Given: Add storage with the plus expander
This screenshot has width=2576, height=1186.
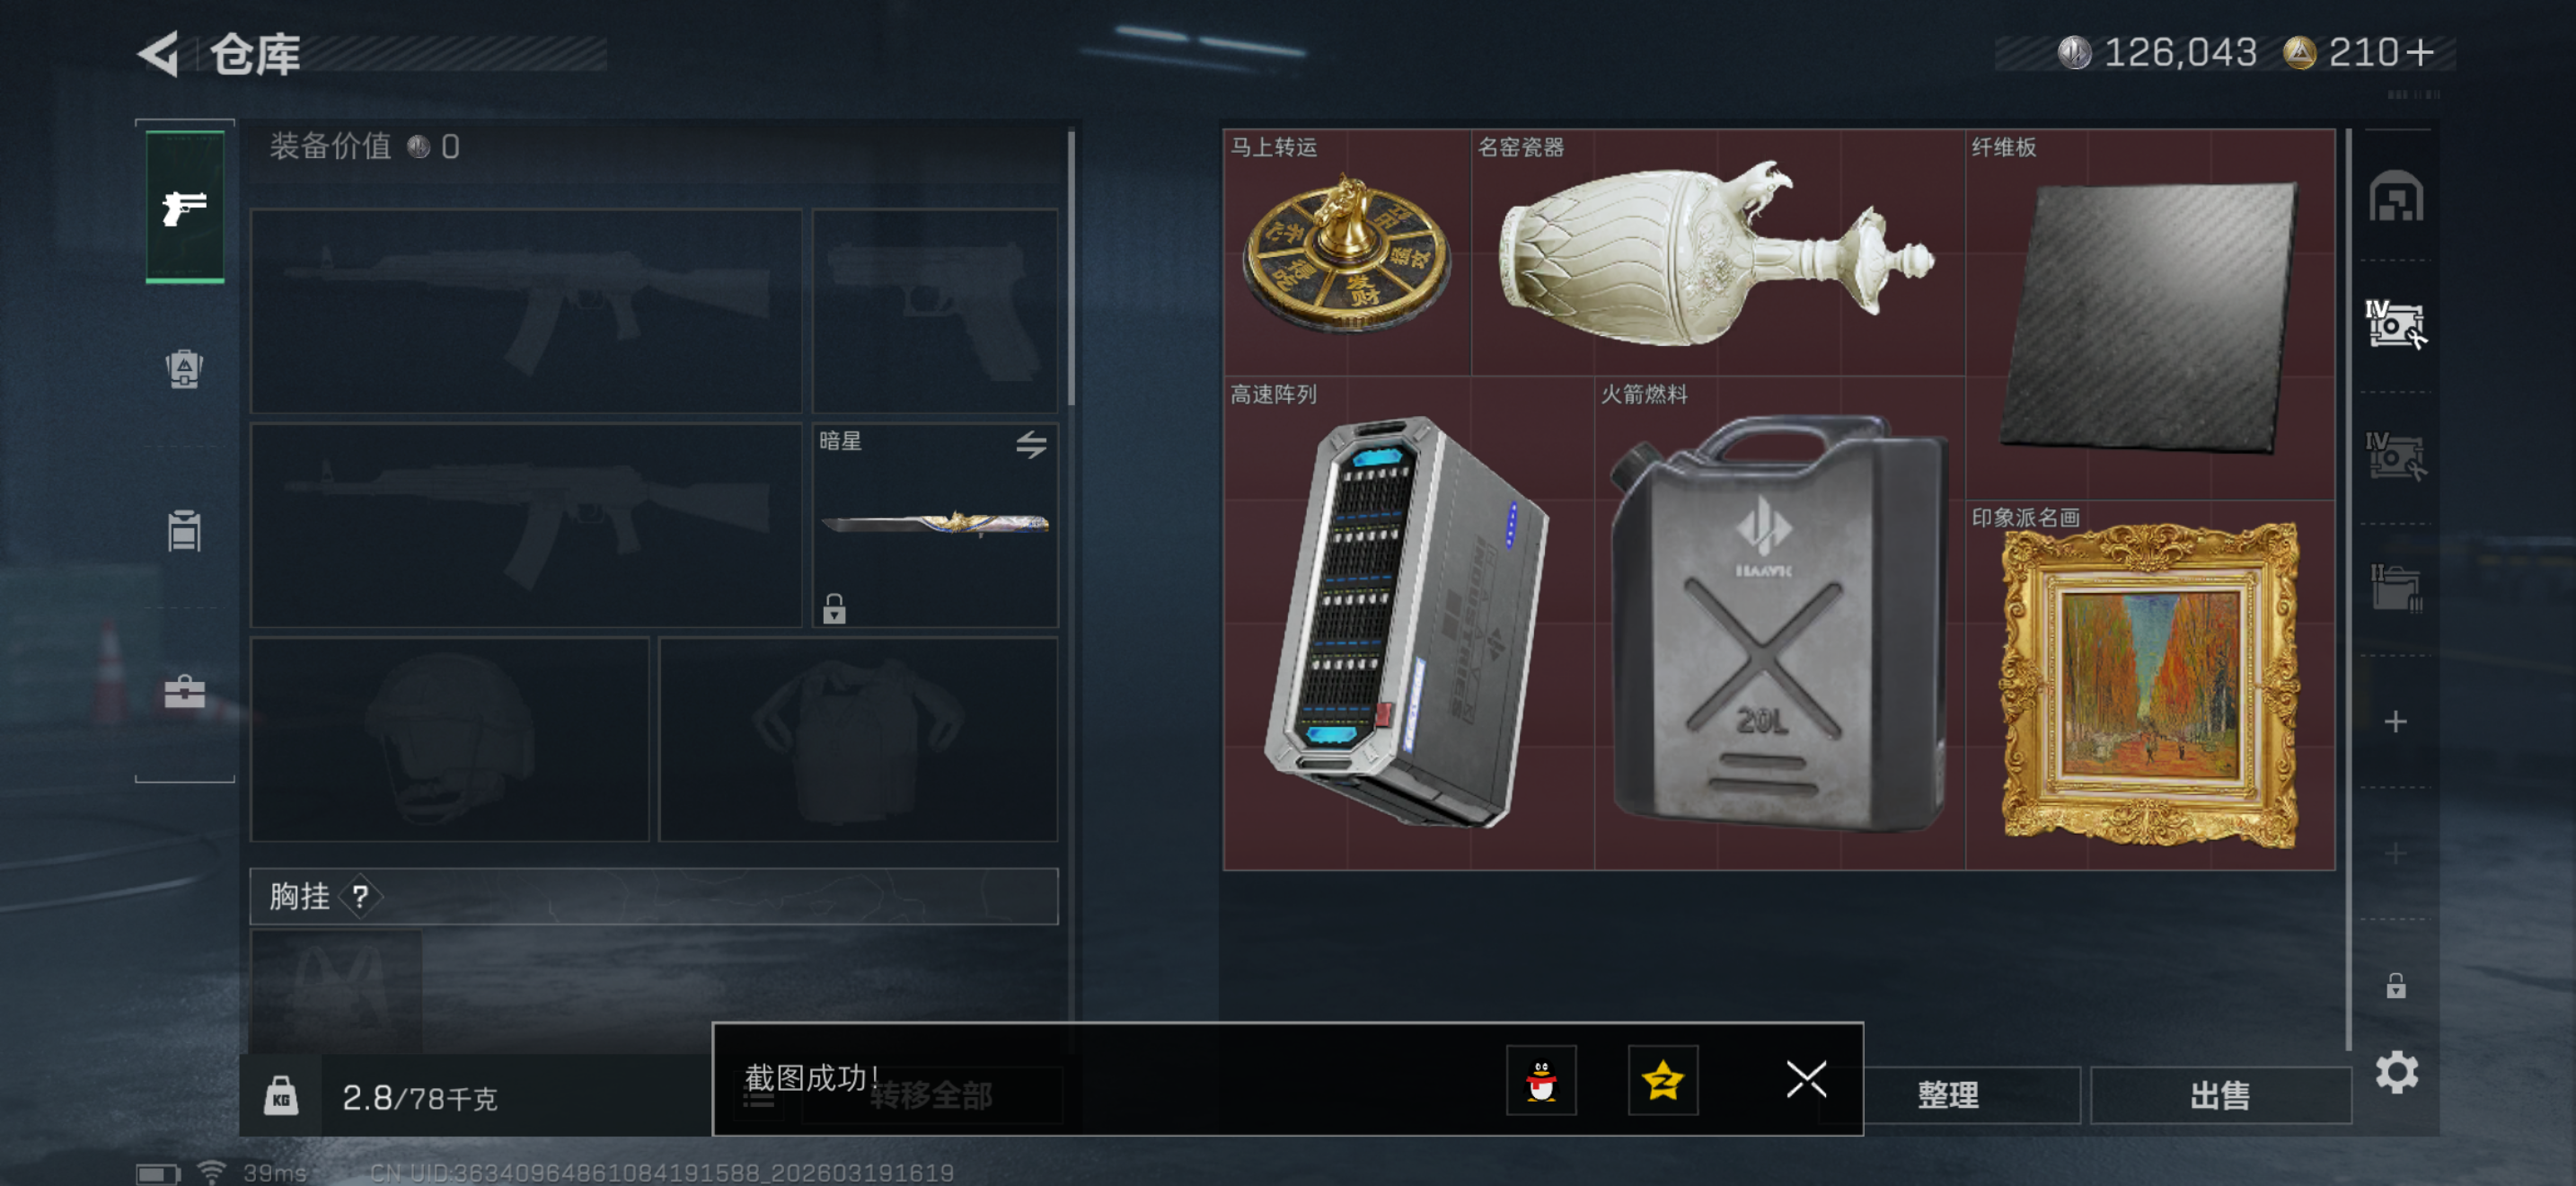Looking at the screenshot, I should pos(2395,721).
